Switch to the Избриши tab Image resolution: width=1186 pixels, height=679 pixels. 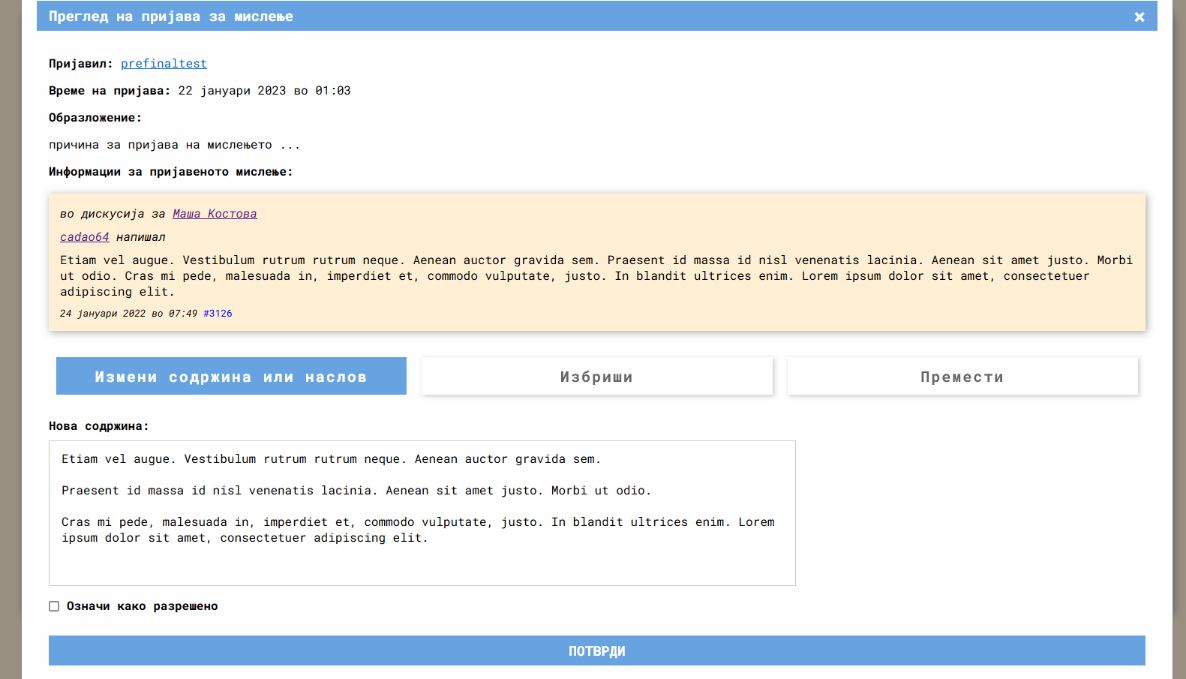(597, 377)
